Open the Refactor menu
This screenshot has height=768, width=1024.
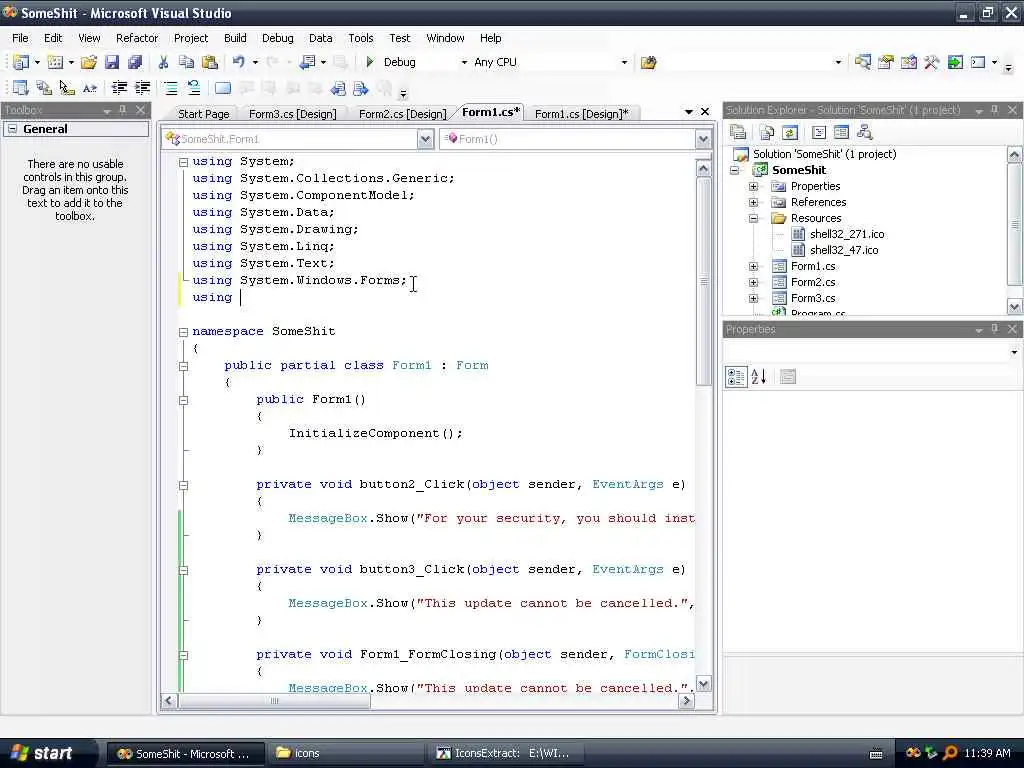click(x=137, y=38)
